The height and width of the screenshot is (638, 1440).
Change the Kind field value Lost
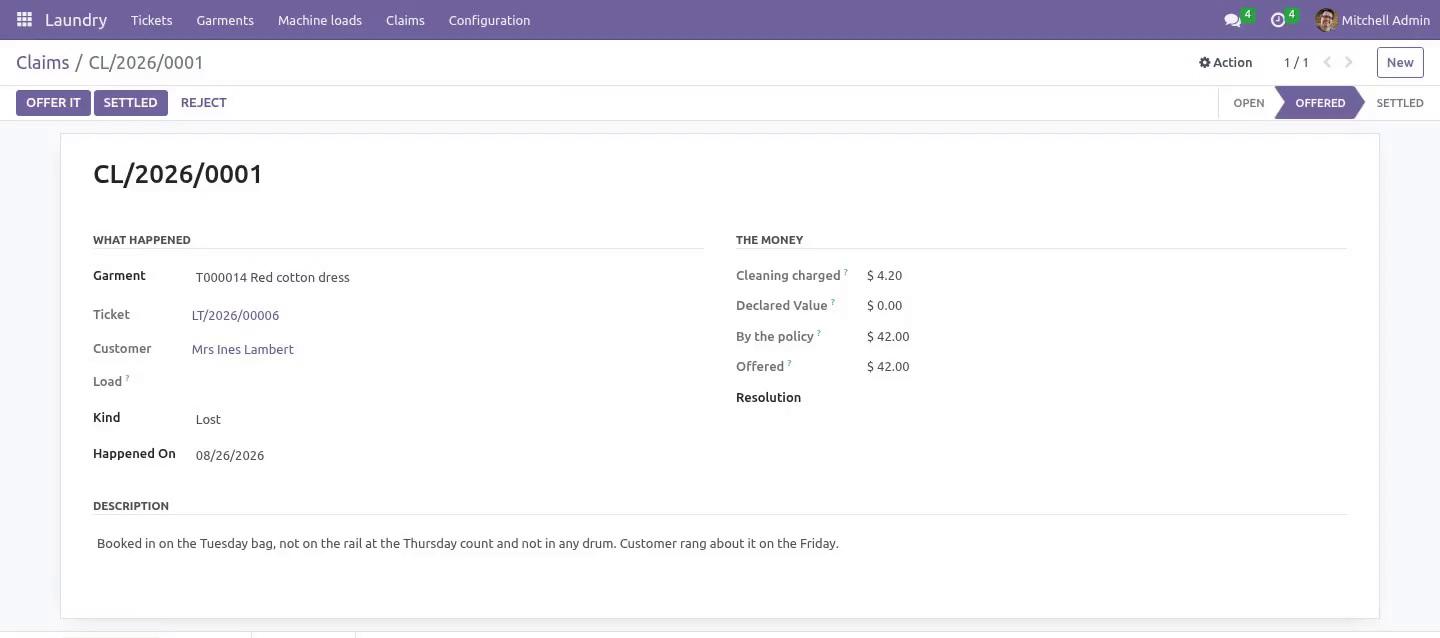[448, 419]
